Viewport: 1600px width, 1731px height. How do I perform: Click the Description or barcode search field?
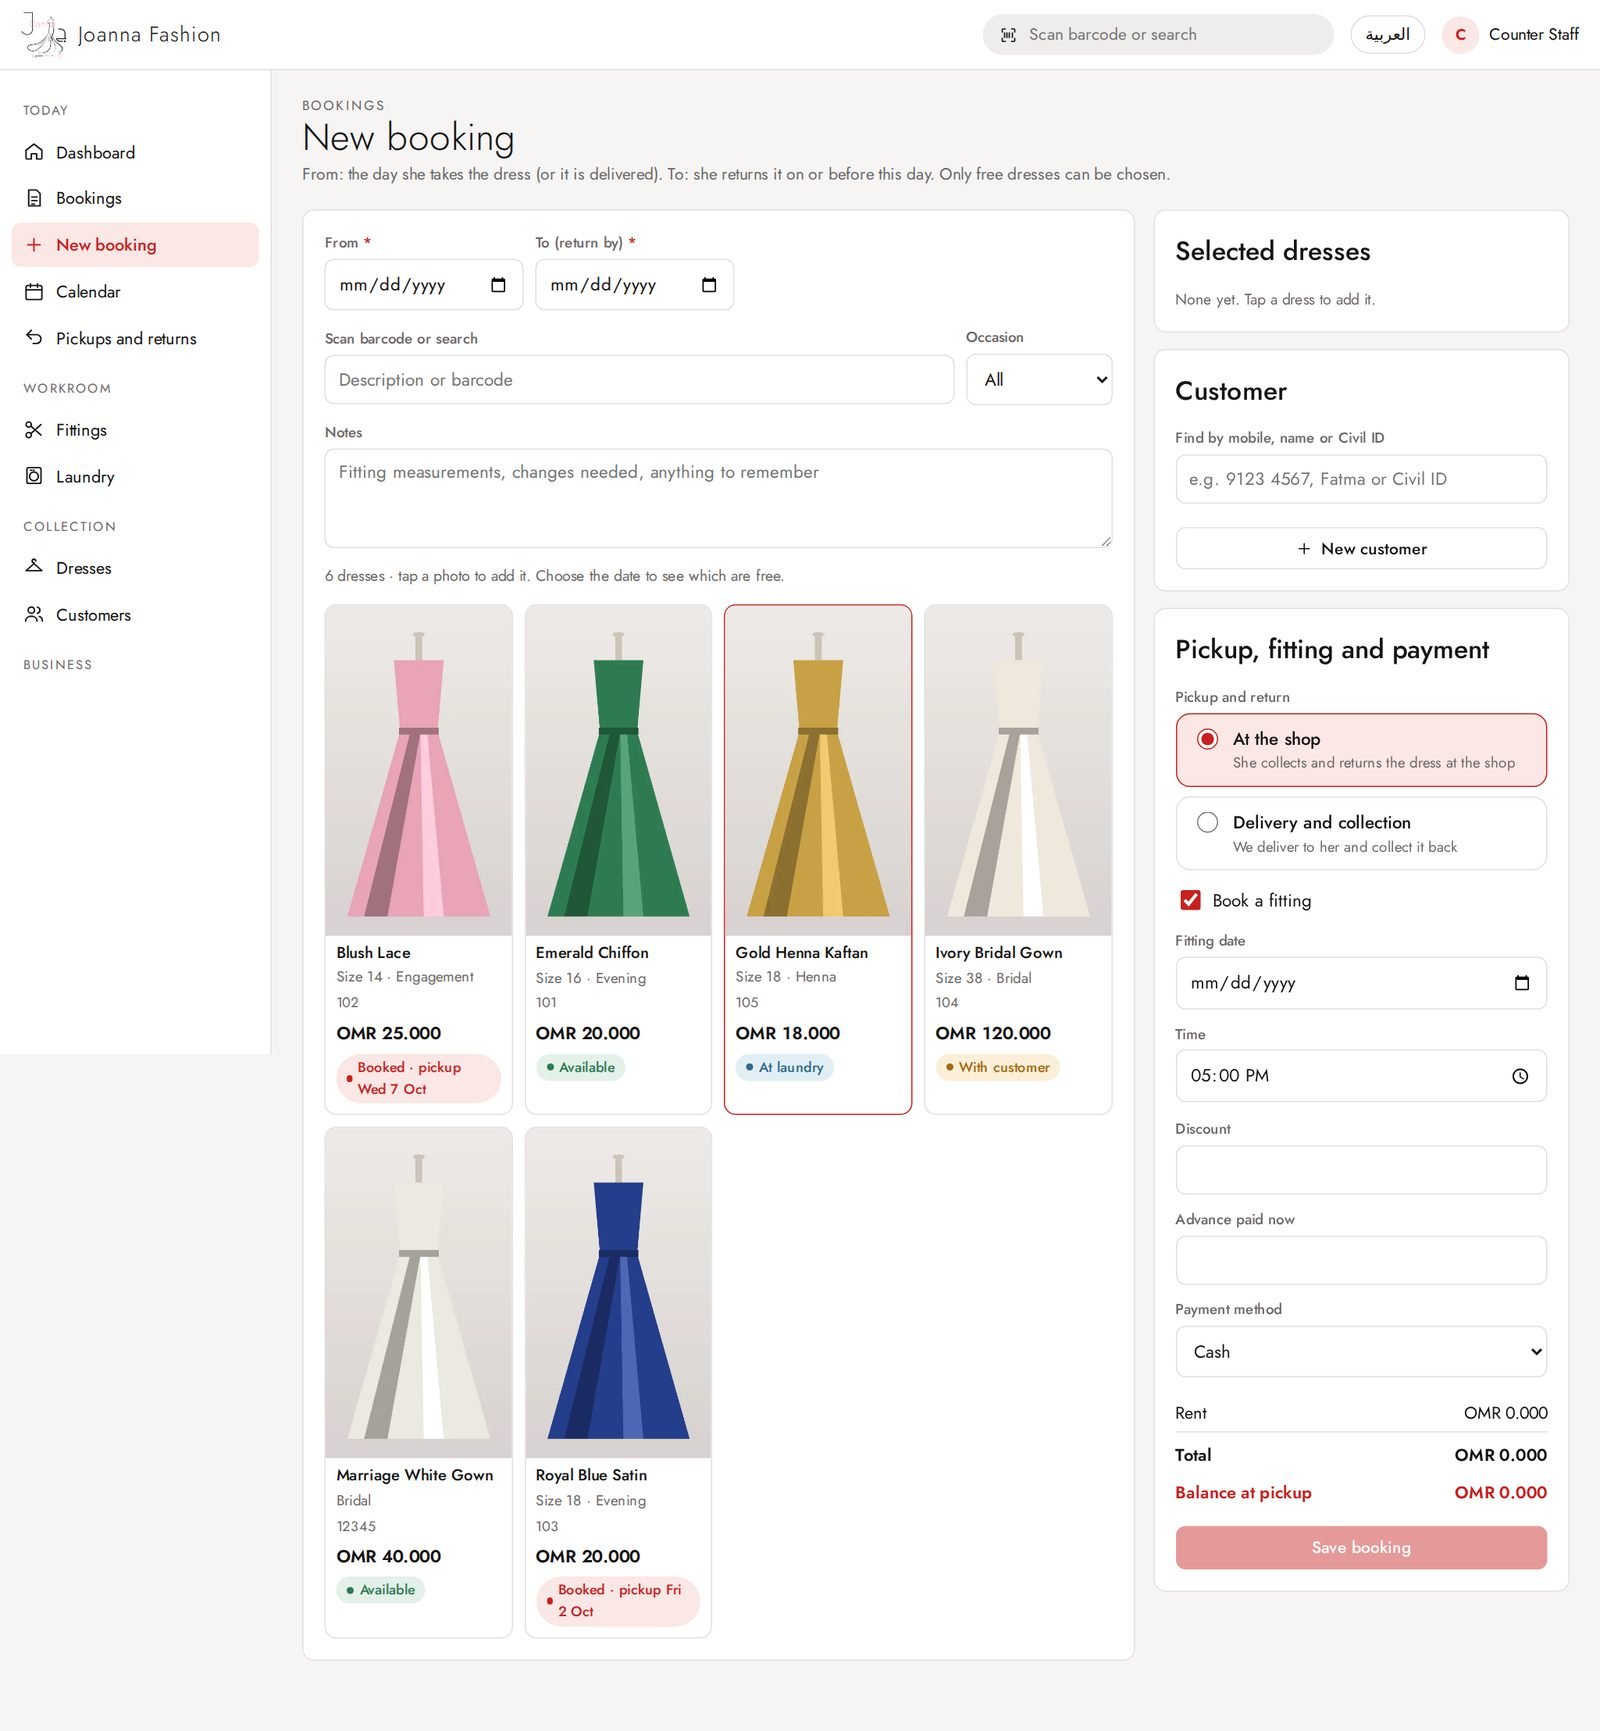coord(639,380)
